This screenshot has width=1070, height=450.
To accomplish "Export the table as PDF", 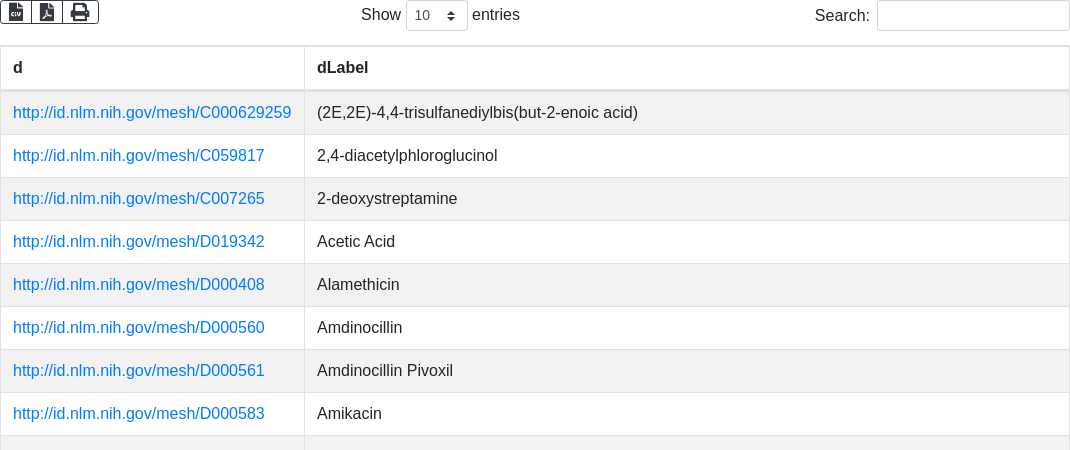I will click(x=47, y=12).
